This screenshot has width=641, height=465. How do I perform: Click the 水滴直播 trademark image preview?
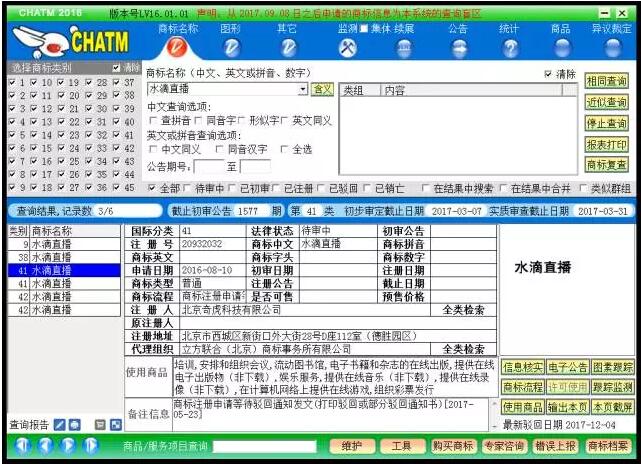(x=542, y=267)
